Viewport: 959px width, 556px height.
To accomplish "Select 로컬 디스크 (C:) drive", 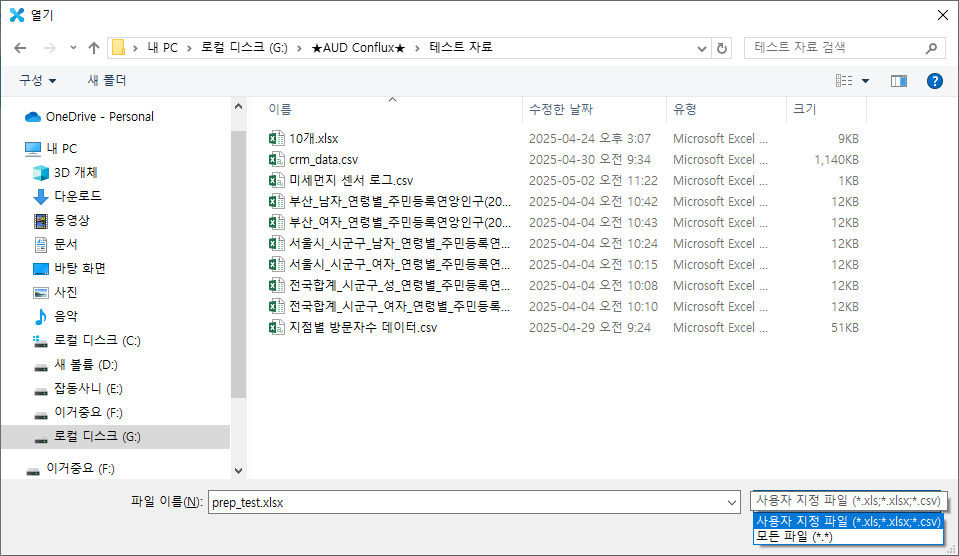I will pos(86,341).
